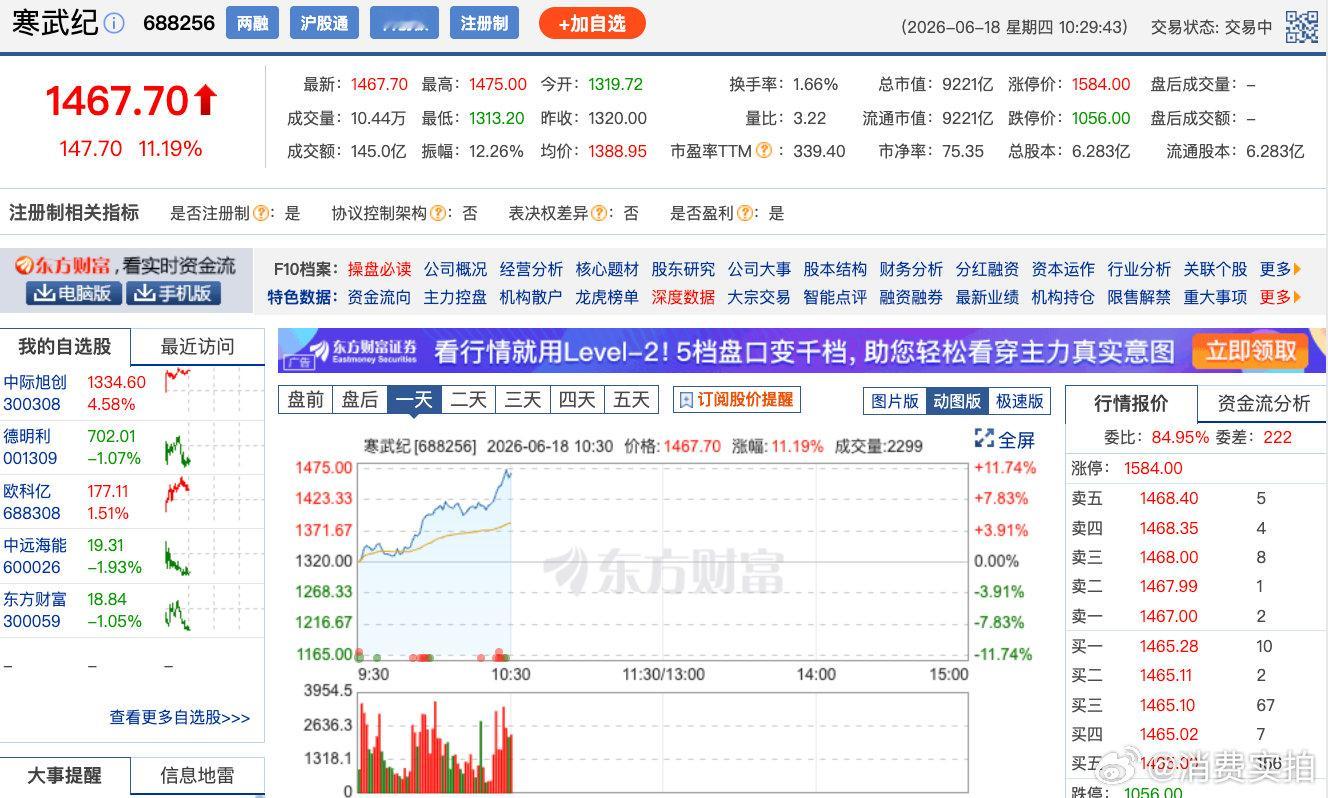Viewport: 1328px width, 798px height.
Task: Open 德明利 mini trend chart
Action: click(x=178, y=450)
